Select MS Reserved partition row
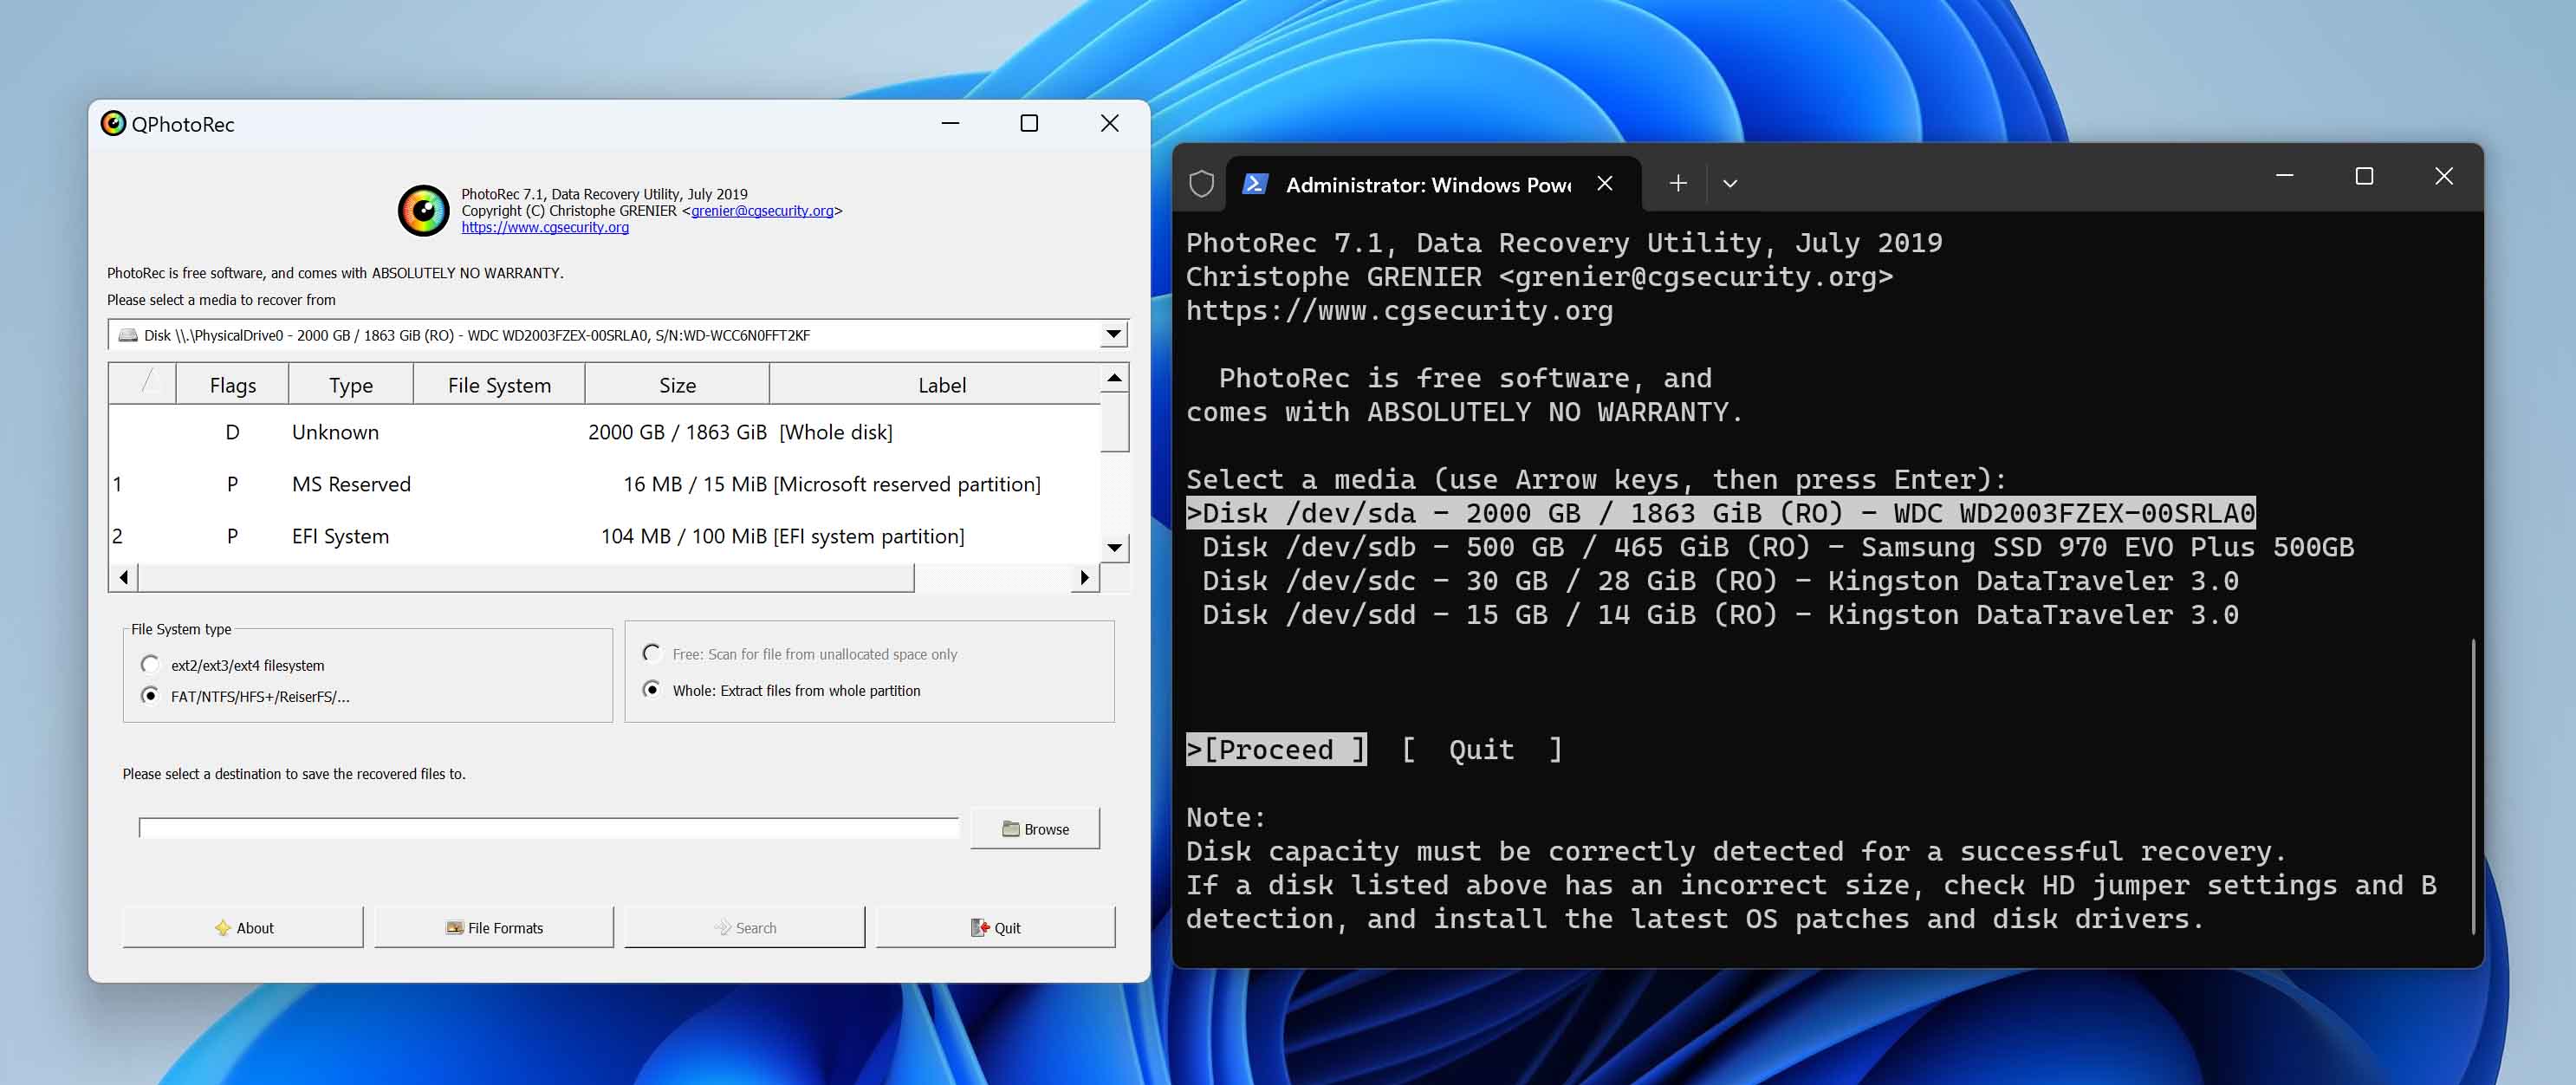2576x1085 pixels. [x=604, y=484]
